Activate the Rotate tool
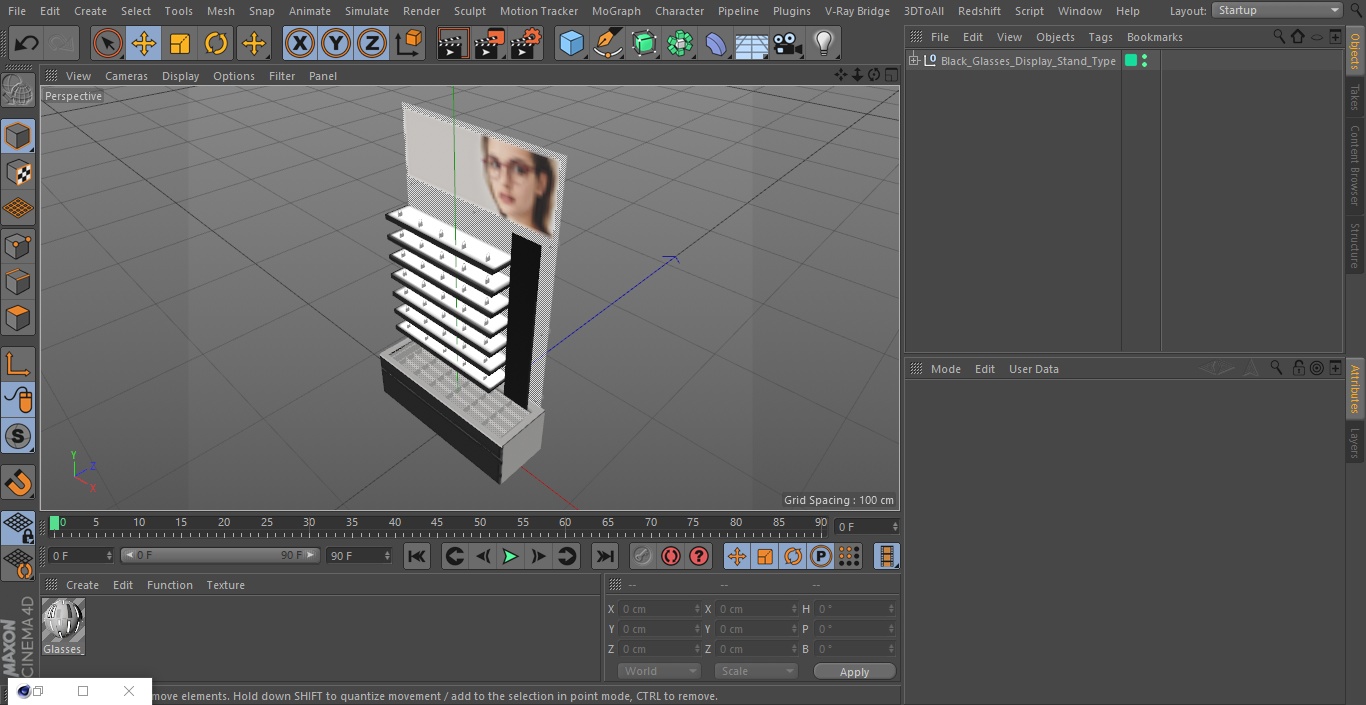 click(216, 44)
